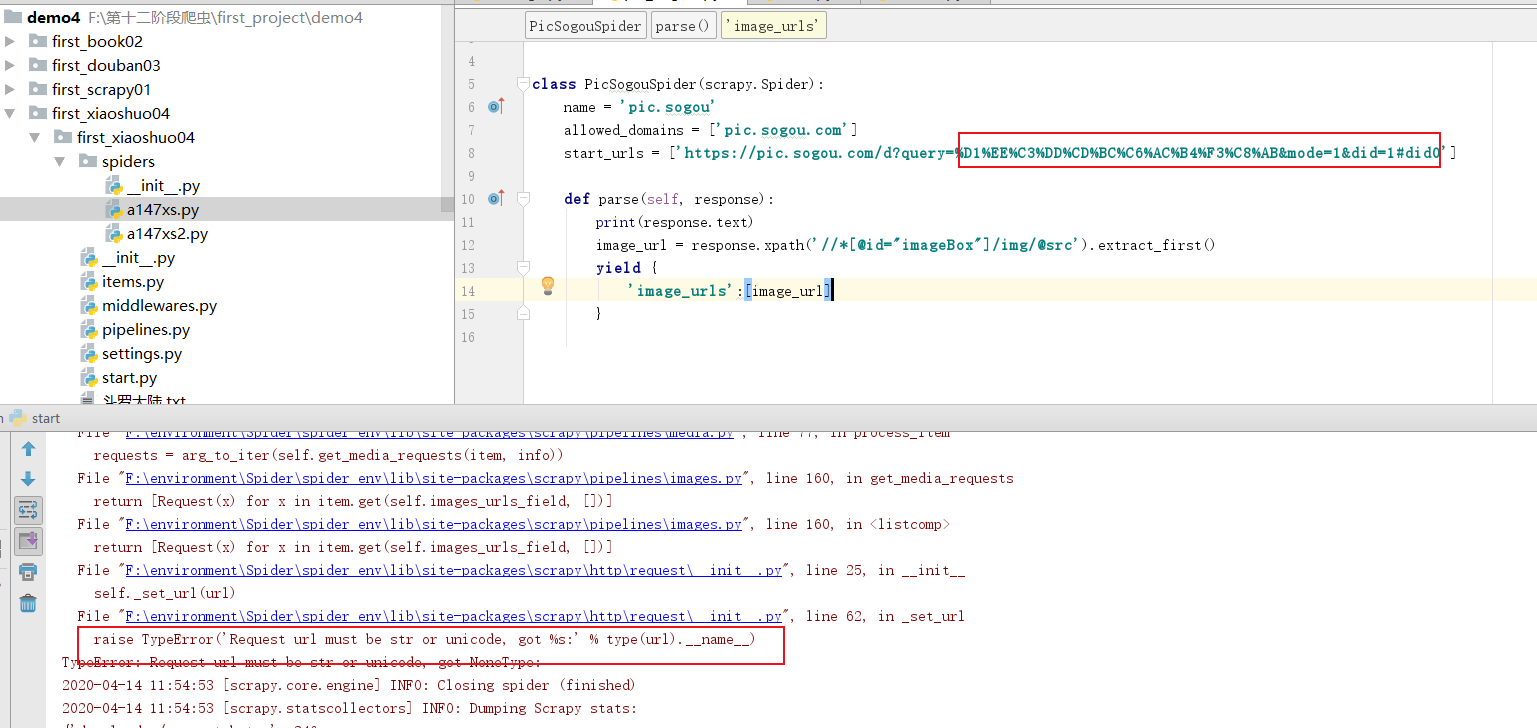Open the media.py link at console top
This screenshot has width=1537, height=728.
[429, 434]
